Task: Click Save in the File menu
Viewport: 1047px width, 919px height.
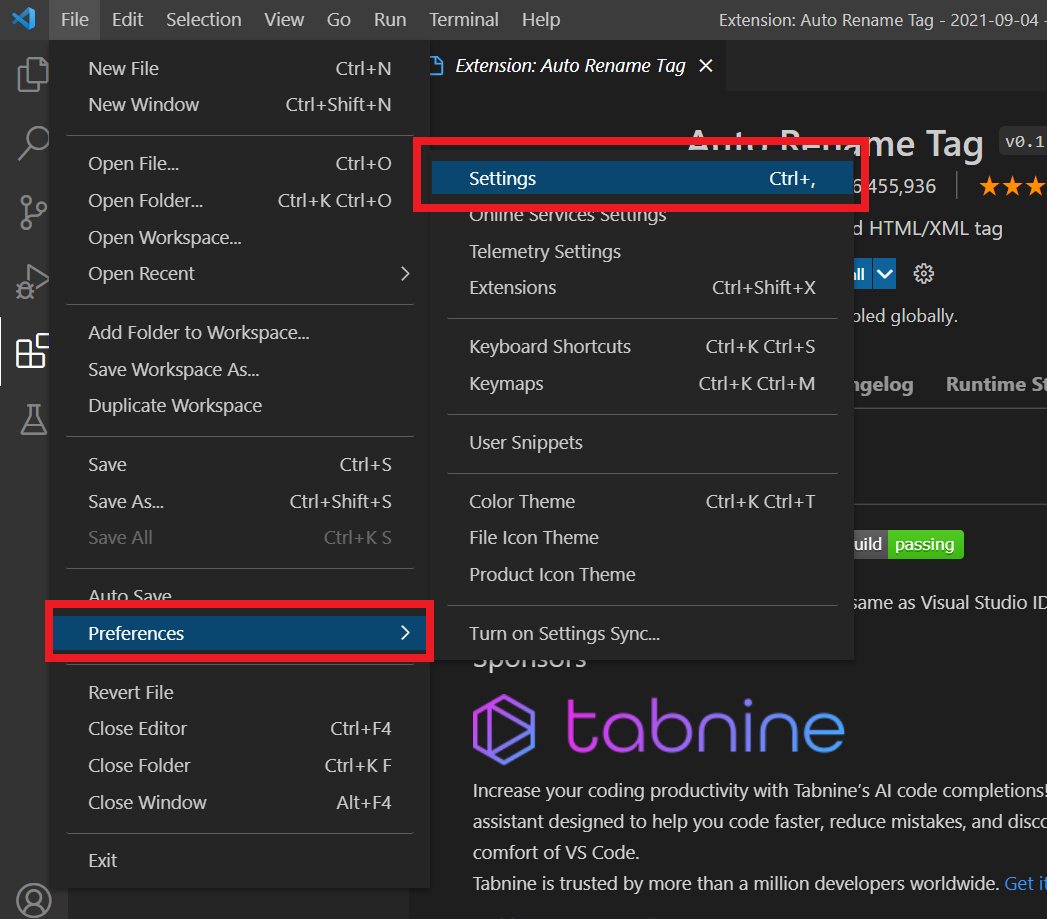Action: 240,465
